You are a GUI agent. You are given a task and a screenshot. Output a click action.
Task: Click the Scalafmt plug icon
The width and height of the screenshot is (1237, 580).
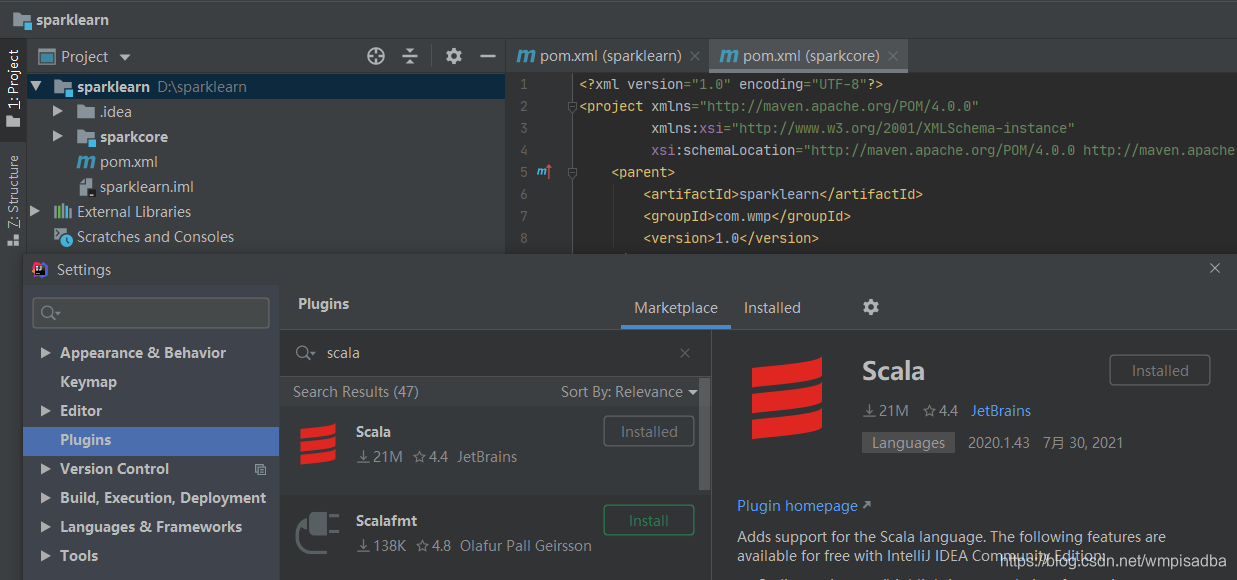pyautogui.click(x=319, y=532)
